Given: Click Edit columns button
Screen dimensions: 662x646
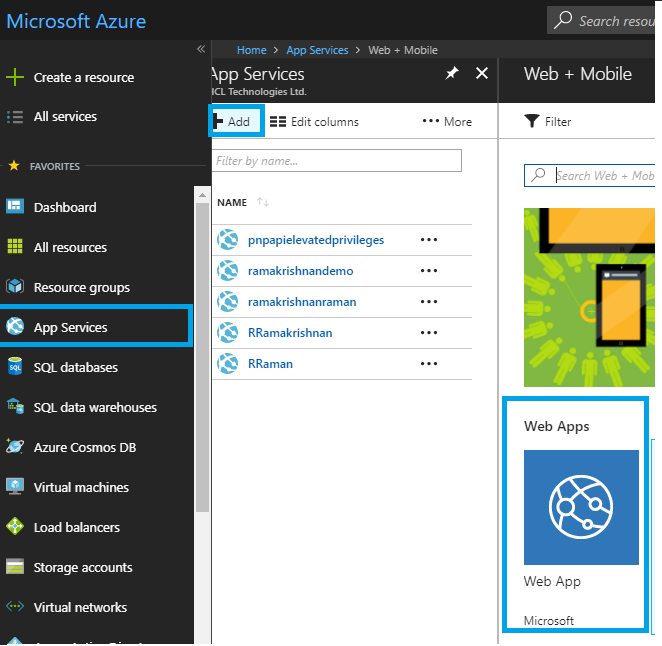Looking at the screenshot, I should pyautogui.click(x=314, y=122).
